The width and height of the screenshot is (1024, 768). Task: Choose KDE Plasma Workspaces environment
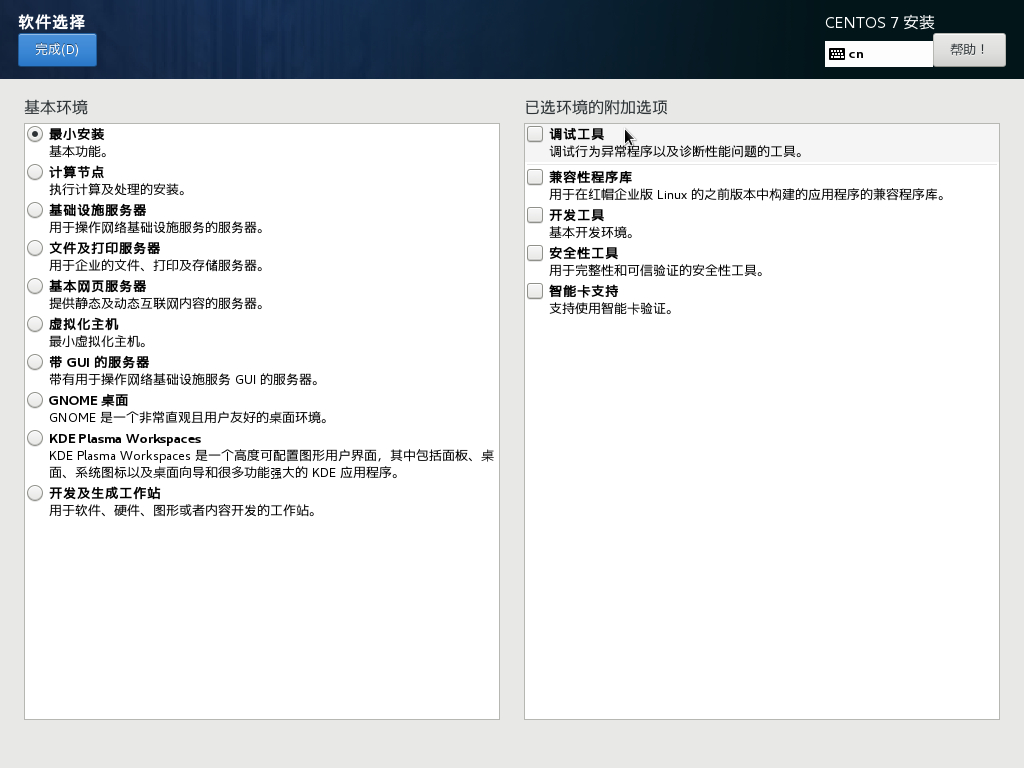click(35, 438)
